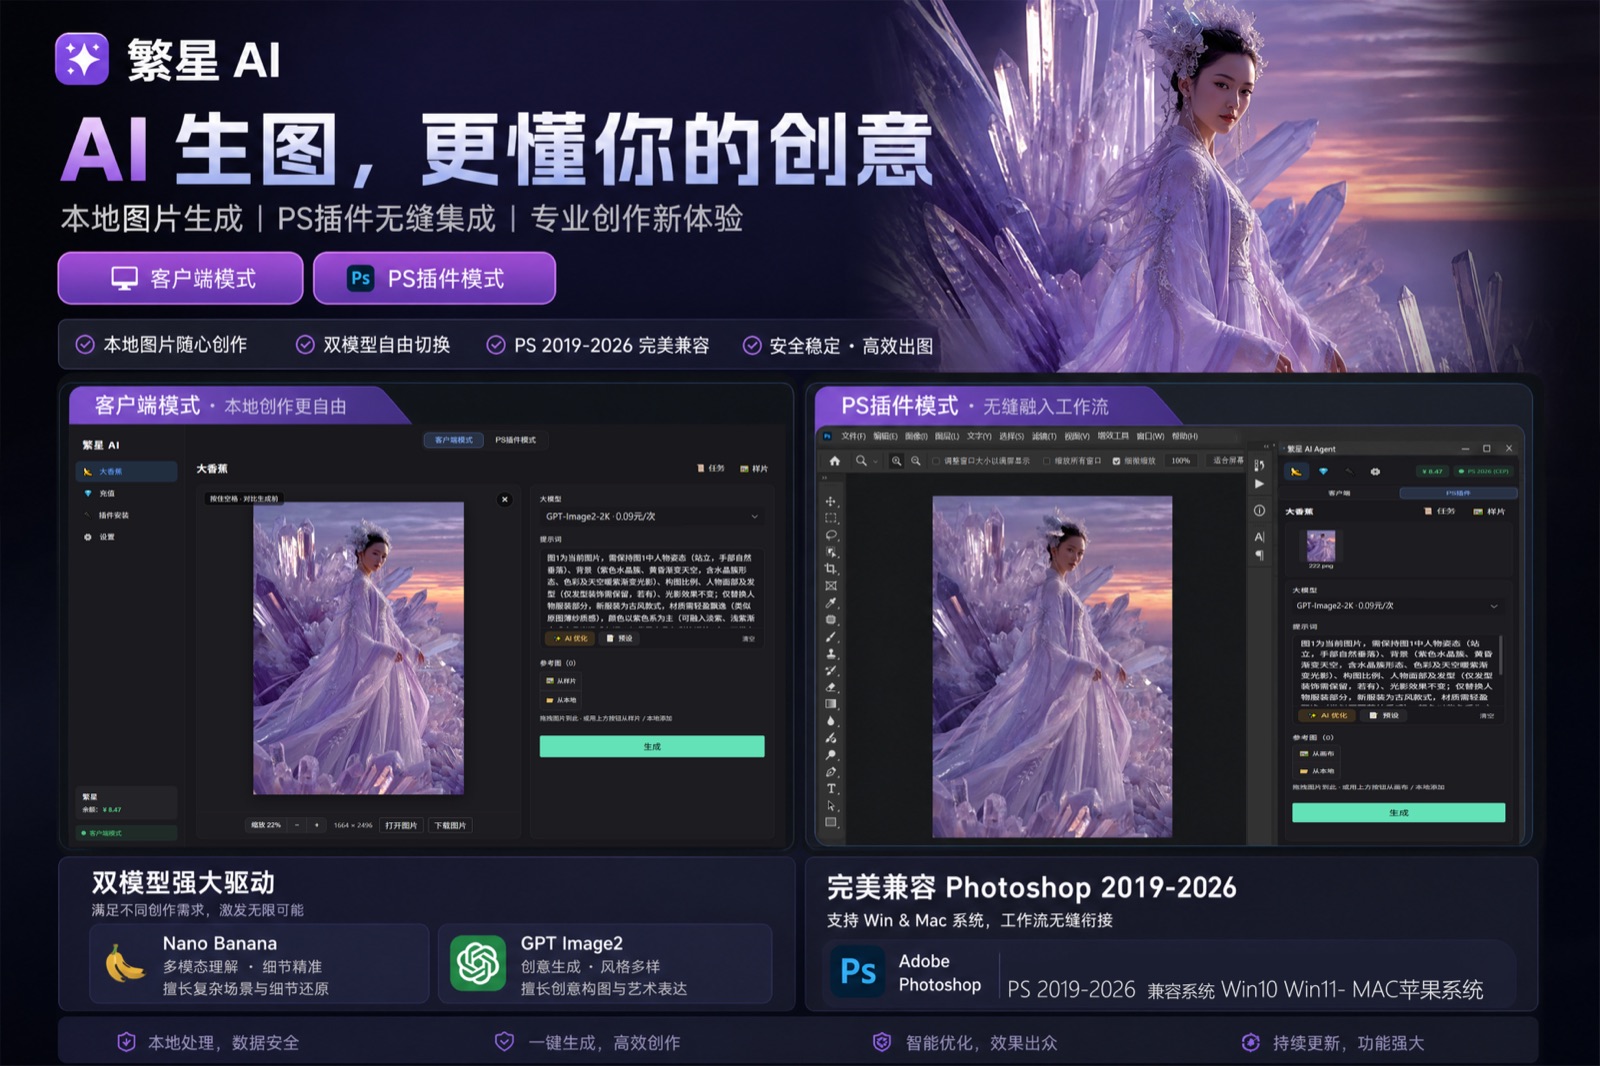Screen dimensions: 1600x1066
Task: Expand the zoom tool preset arrow
Action: (875, 462)
